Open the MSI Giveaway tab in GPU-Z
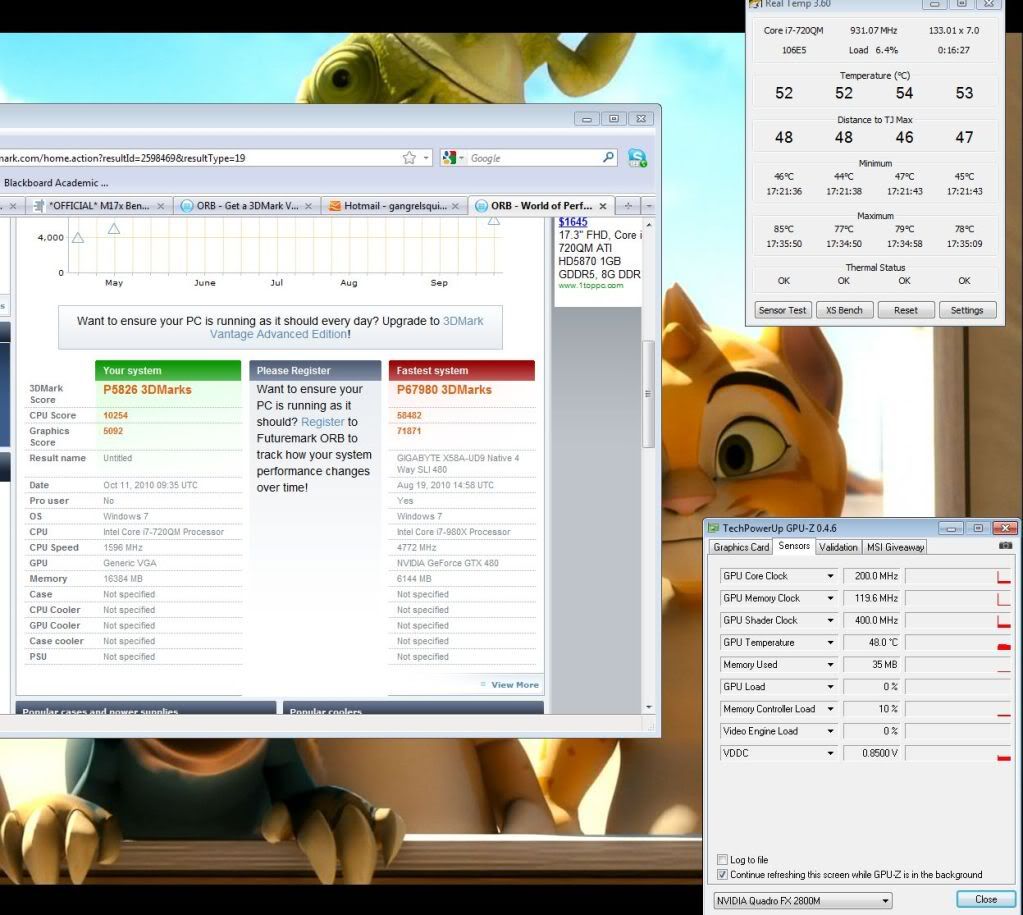The image size is (1023, 915). (895, 547)
